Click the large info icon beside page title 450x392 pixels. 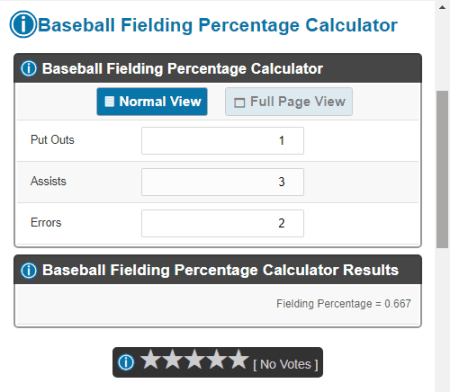pos(23,24)
